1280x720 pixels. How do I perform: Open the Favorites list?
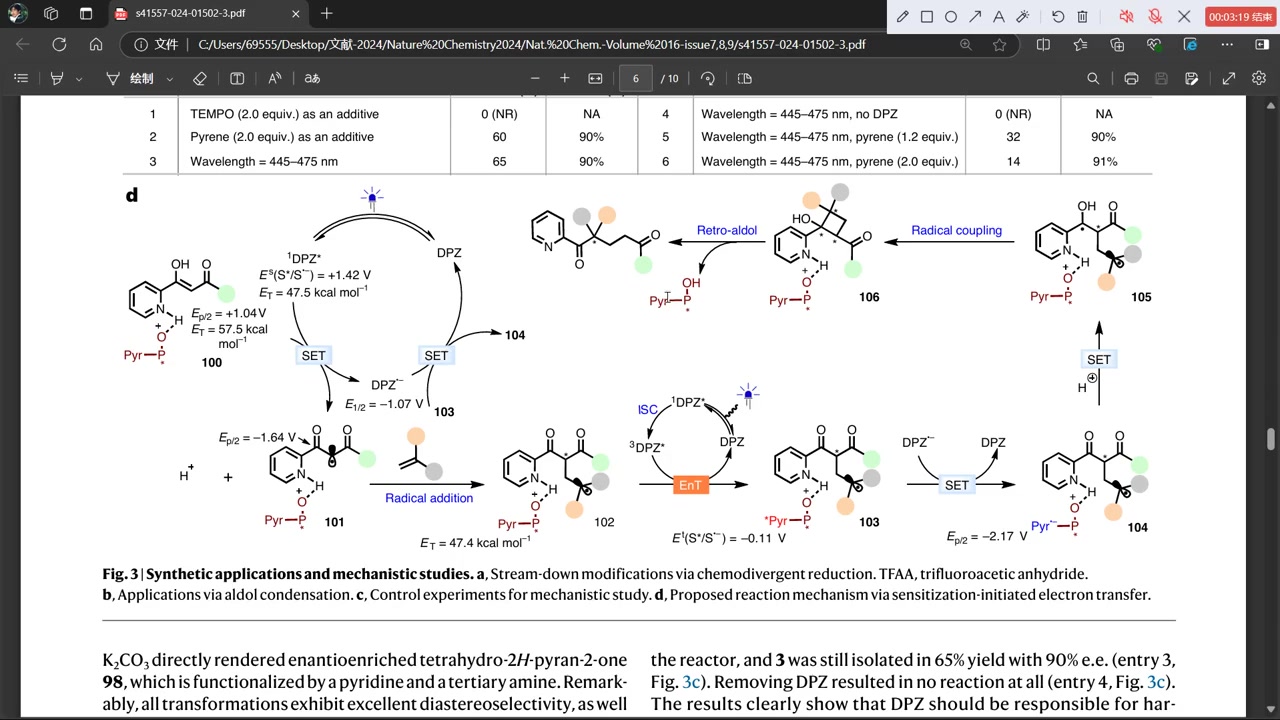click(1080, 44)
